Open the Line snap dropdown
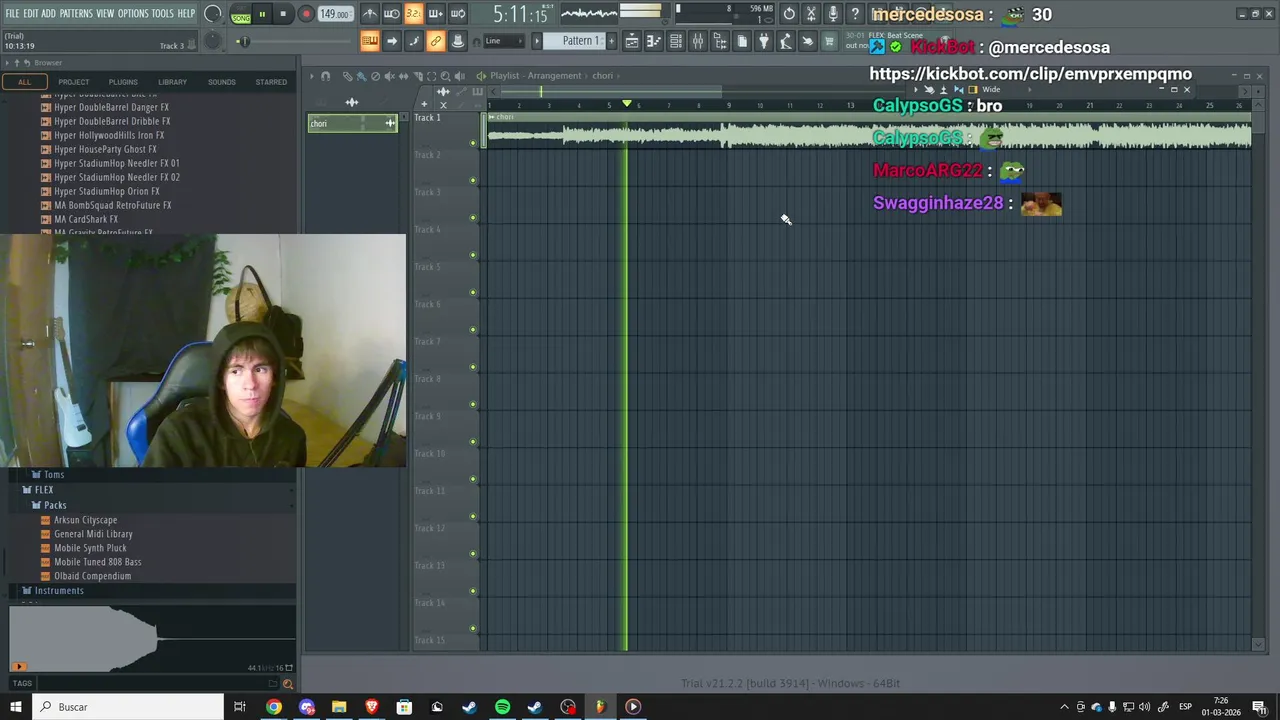The image size is (1280, 720). click(x=504, y=41)
